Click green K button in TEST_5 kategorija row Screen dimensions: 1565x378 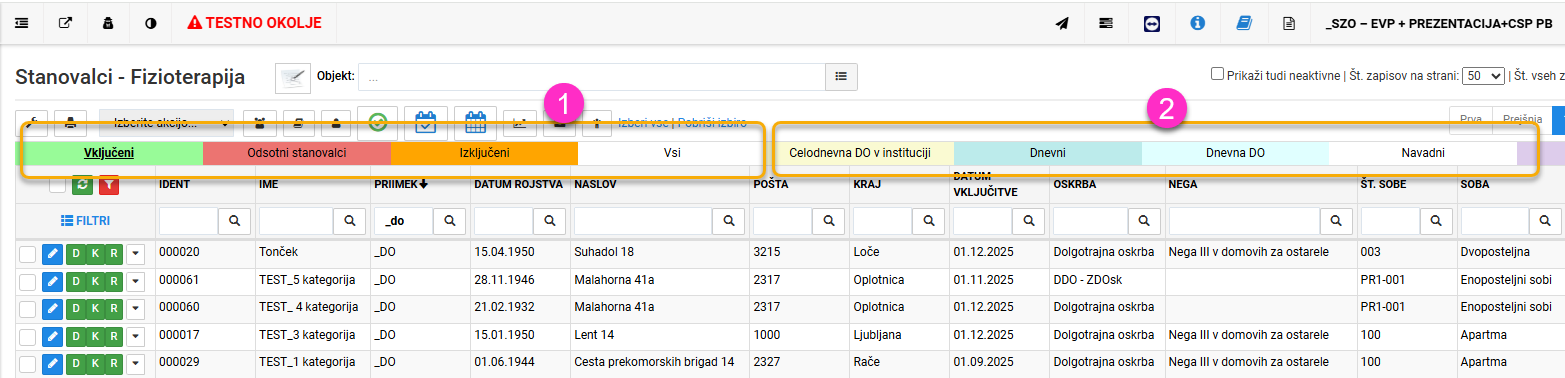94,281
